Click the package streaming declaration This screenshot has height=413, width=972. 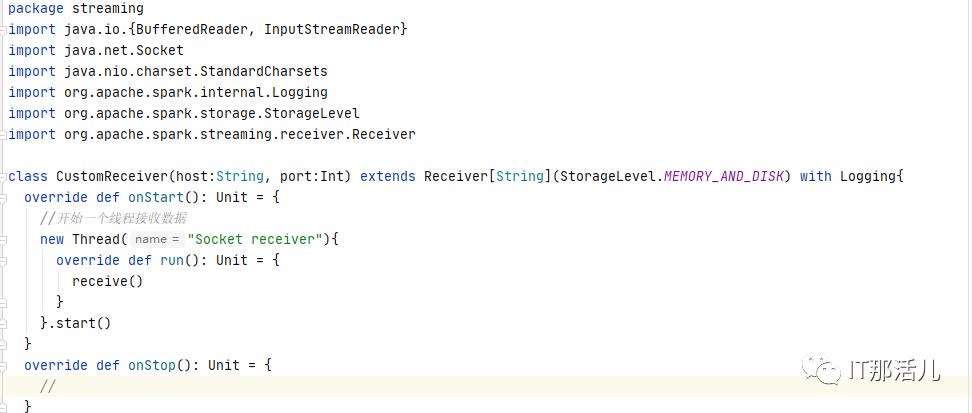pos(76,9)
